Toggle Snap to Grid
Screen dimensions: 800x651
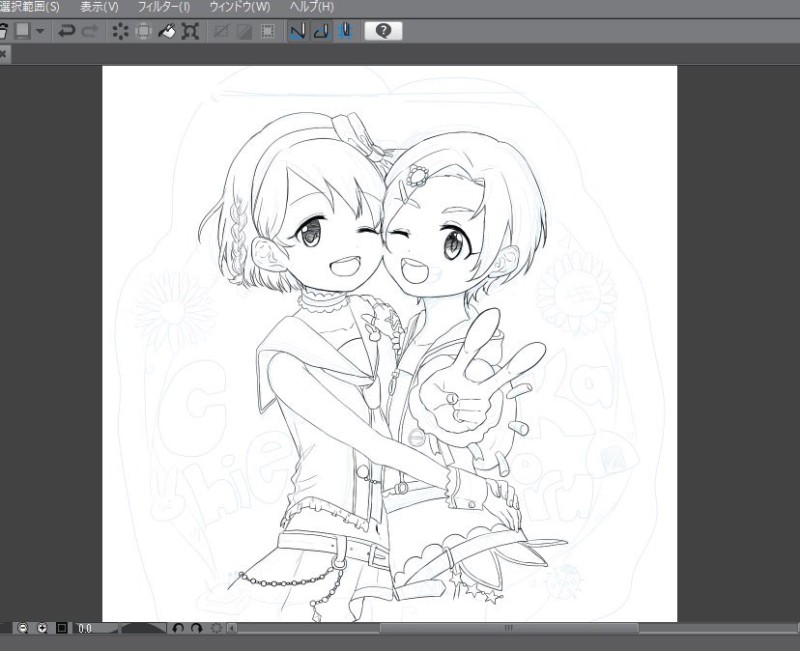click(x=345, y=31)
